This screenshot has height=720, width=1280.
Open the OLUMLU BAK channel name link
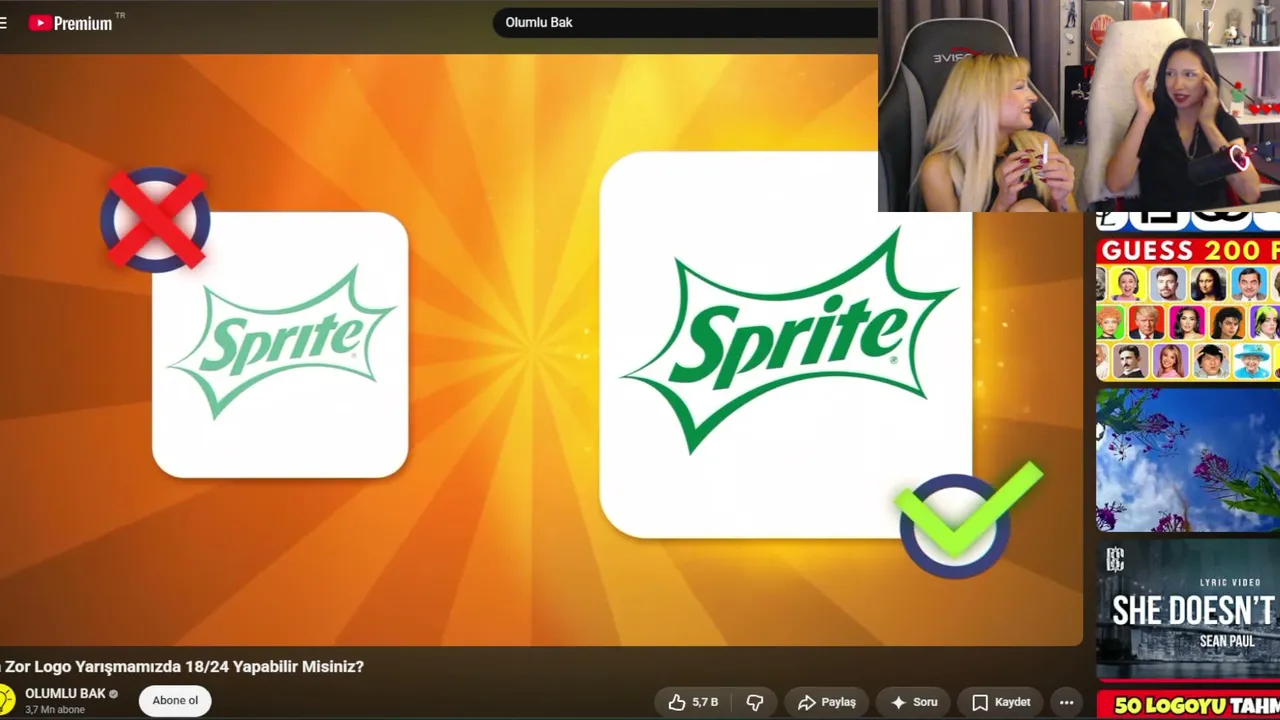65,693
